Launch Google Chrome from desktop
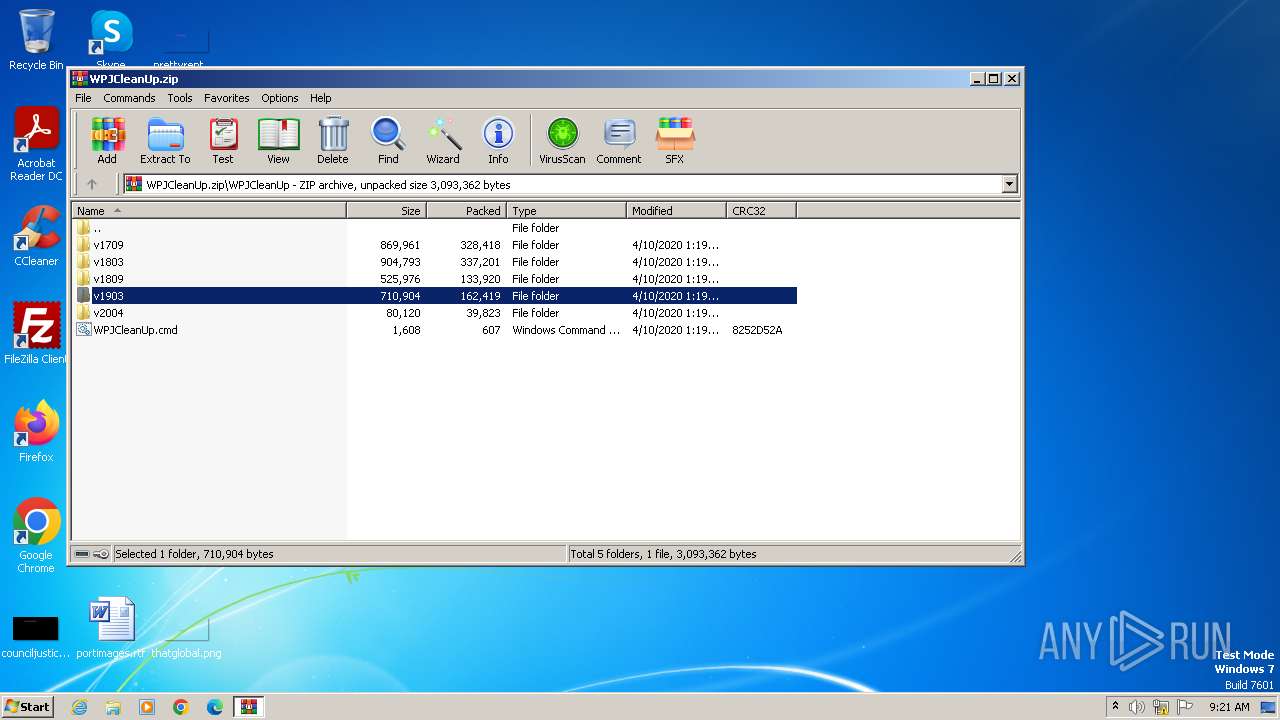This screenshot has width=1280, height=720. (36, 536)
